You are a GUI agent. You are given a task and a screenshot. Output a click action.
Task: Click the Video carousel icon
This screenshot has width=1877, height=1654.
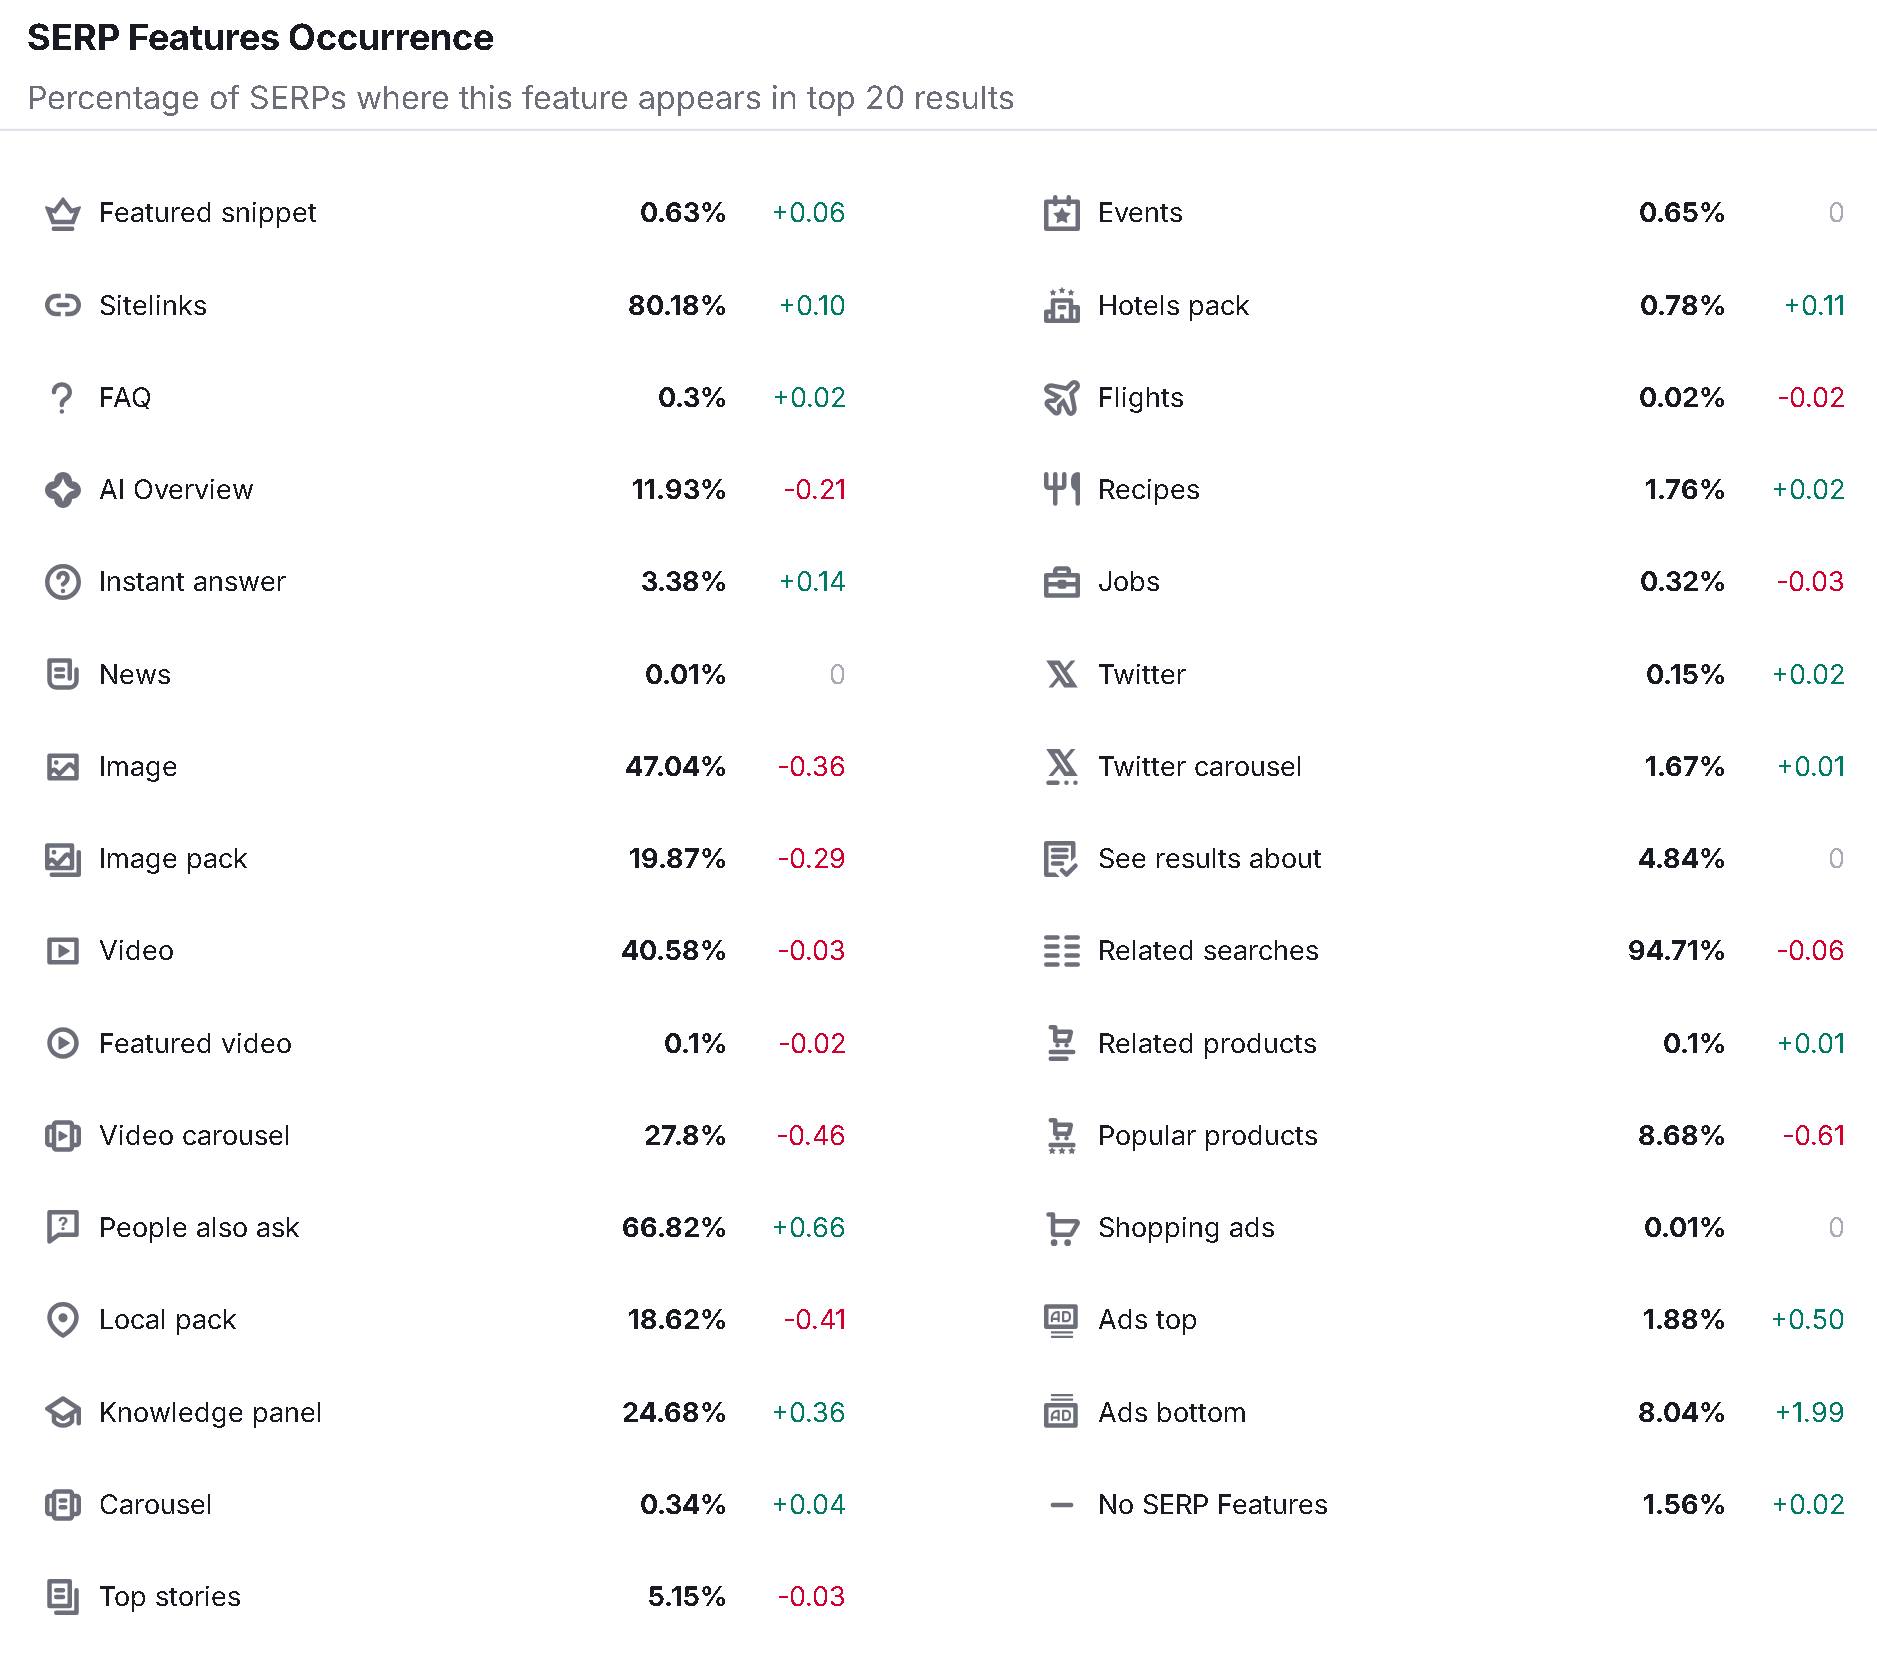click(x=63, y=1136)
